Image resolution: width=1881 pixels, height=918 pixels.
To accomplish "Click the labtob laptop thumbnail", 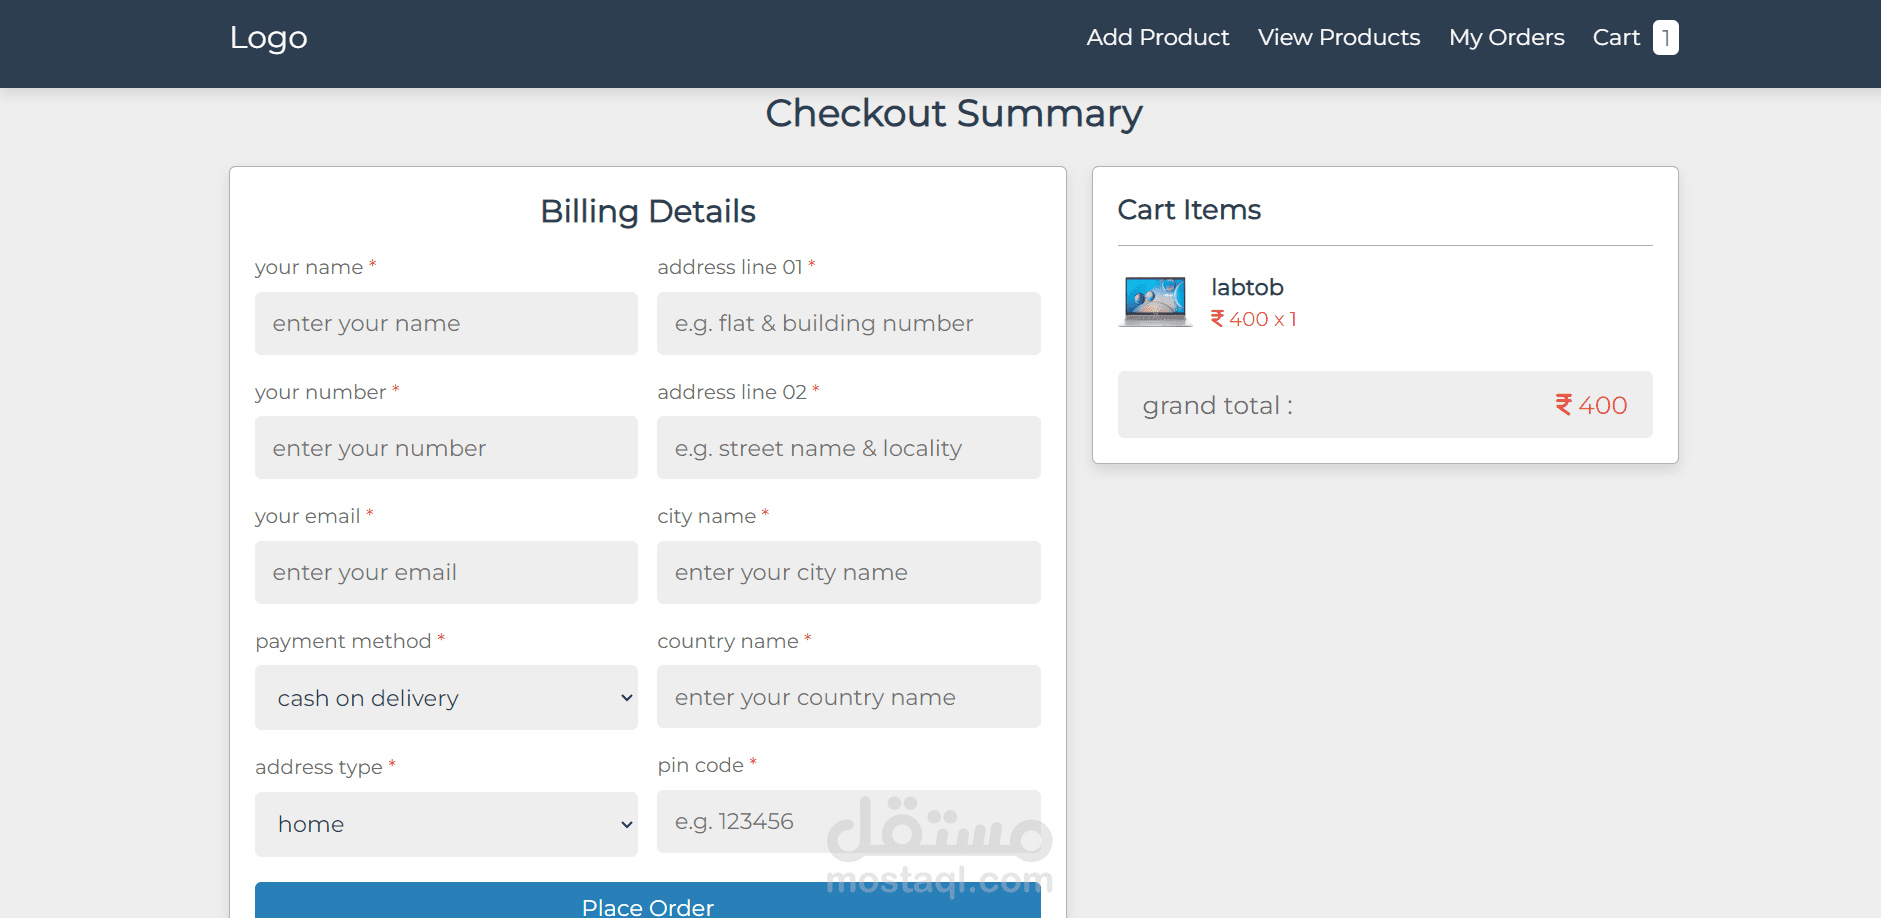I will click(1155, 301).
